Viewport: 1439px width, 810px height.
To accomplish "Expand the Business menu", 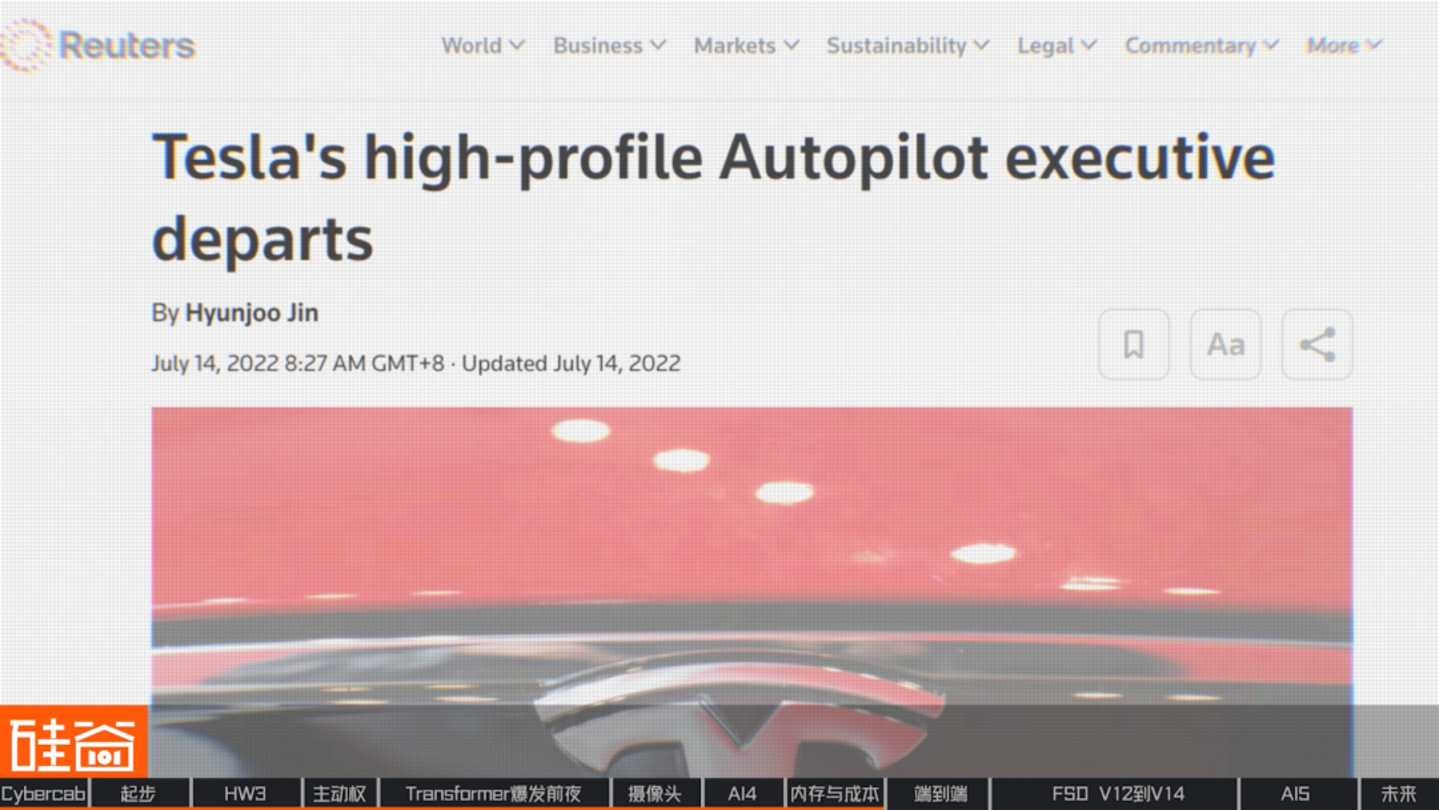I will tap(609, 45).
